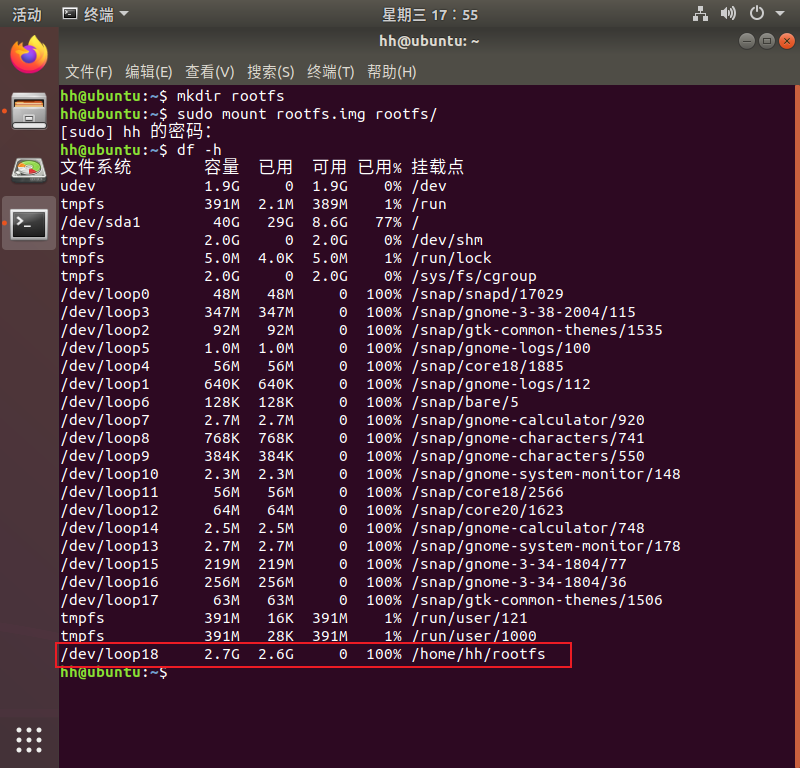Click the power icon in top bar
800x768 pixels.
(x=756, y=14)
